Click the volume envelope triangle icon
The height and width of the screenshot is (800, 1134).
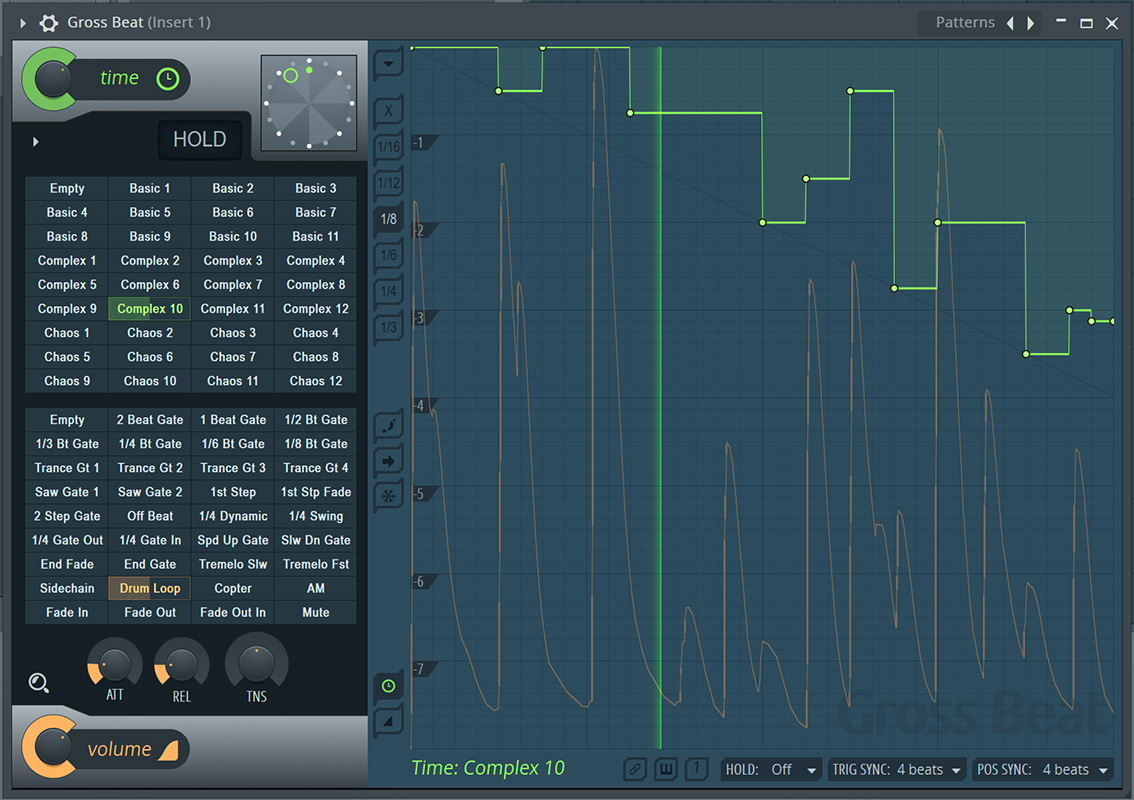coord(169,750)
